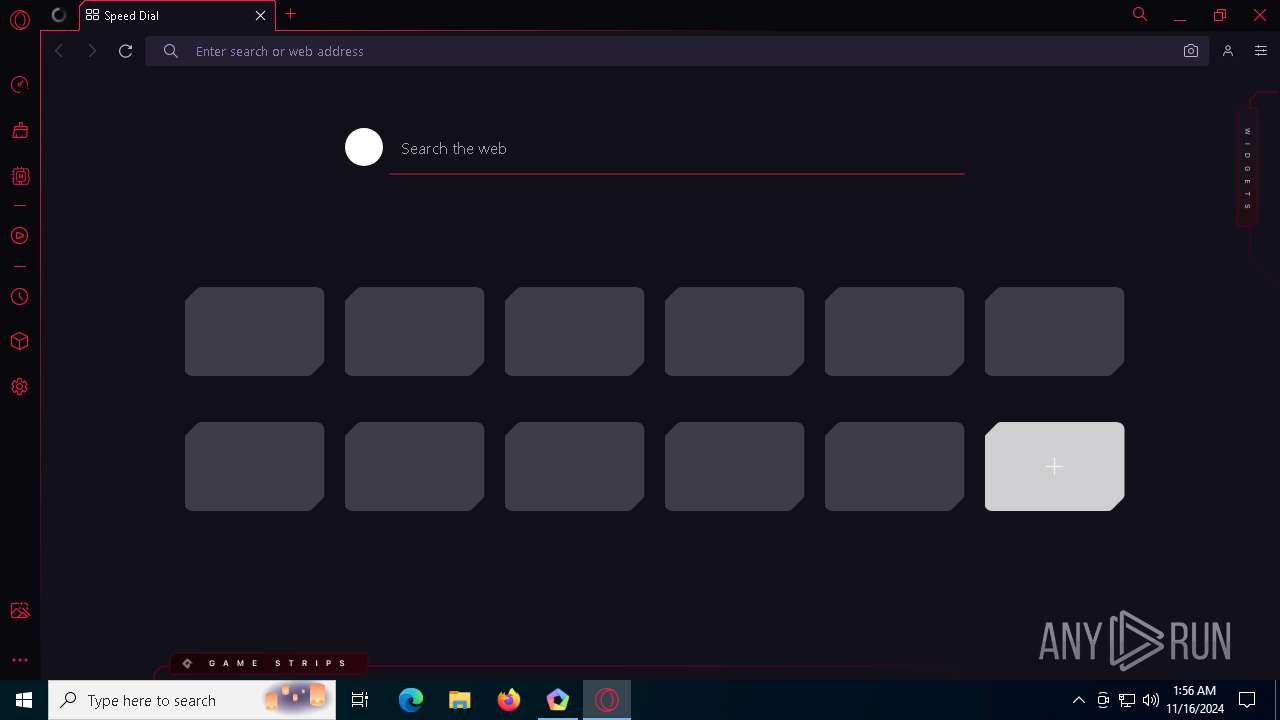Open the profile account icon
Image resolution: width=1280 pixels, height=720 pixels.
(x=1228, y=51)
